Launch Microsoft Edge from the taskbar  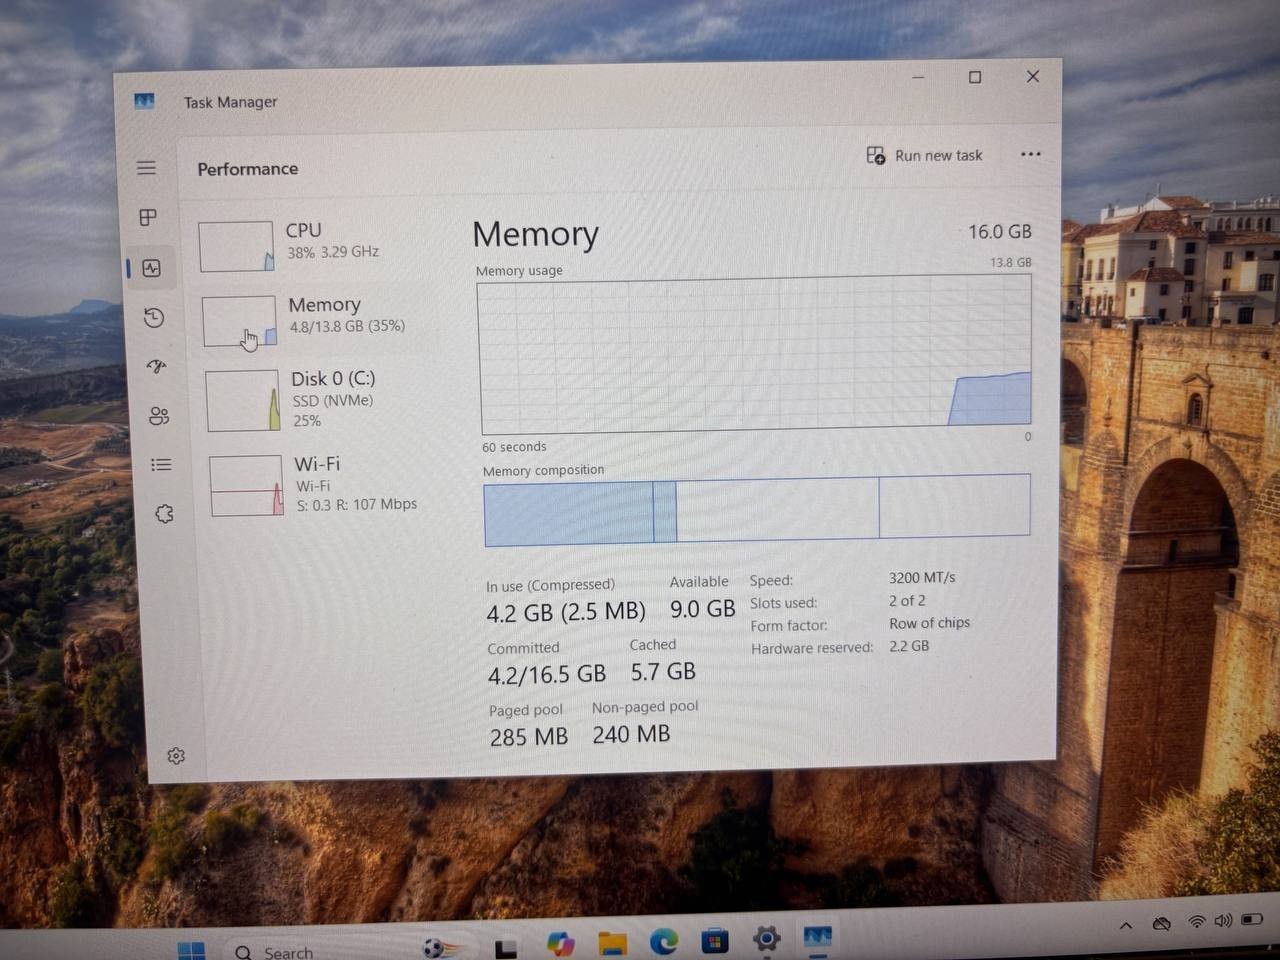click(664, 941)
